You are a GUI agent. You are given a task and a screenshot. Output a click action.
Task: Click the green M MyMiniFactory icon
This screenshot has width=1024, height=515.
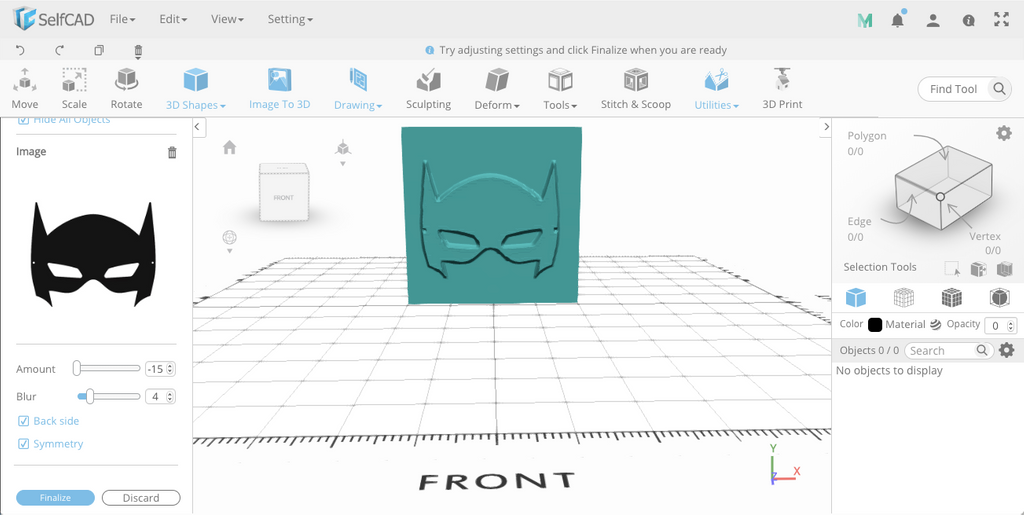(865, 20)
